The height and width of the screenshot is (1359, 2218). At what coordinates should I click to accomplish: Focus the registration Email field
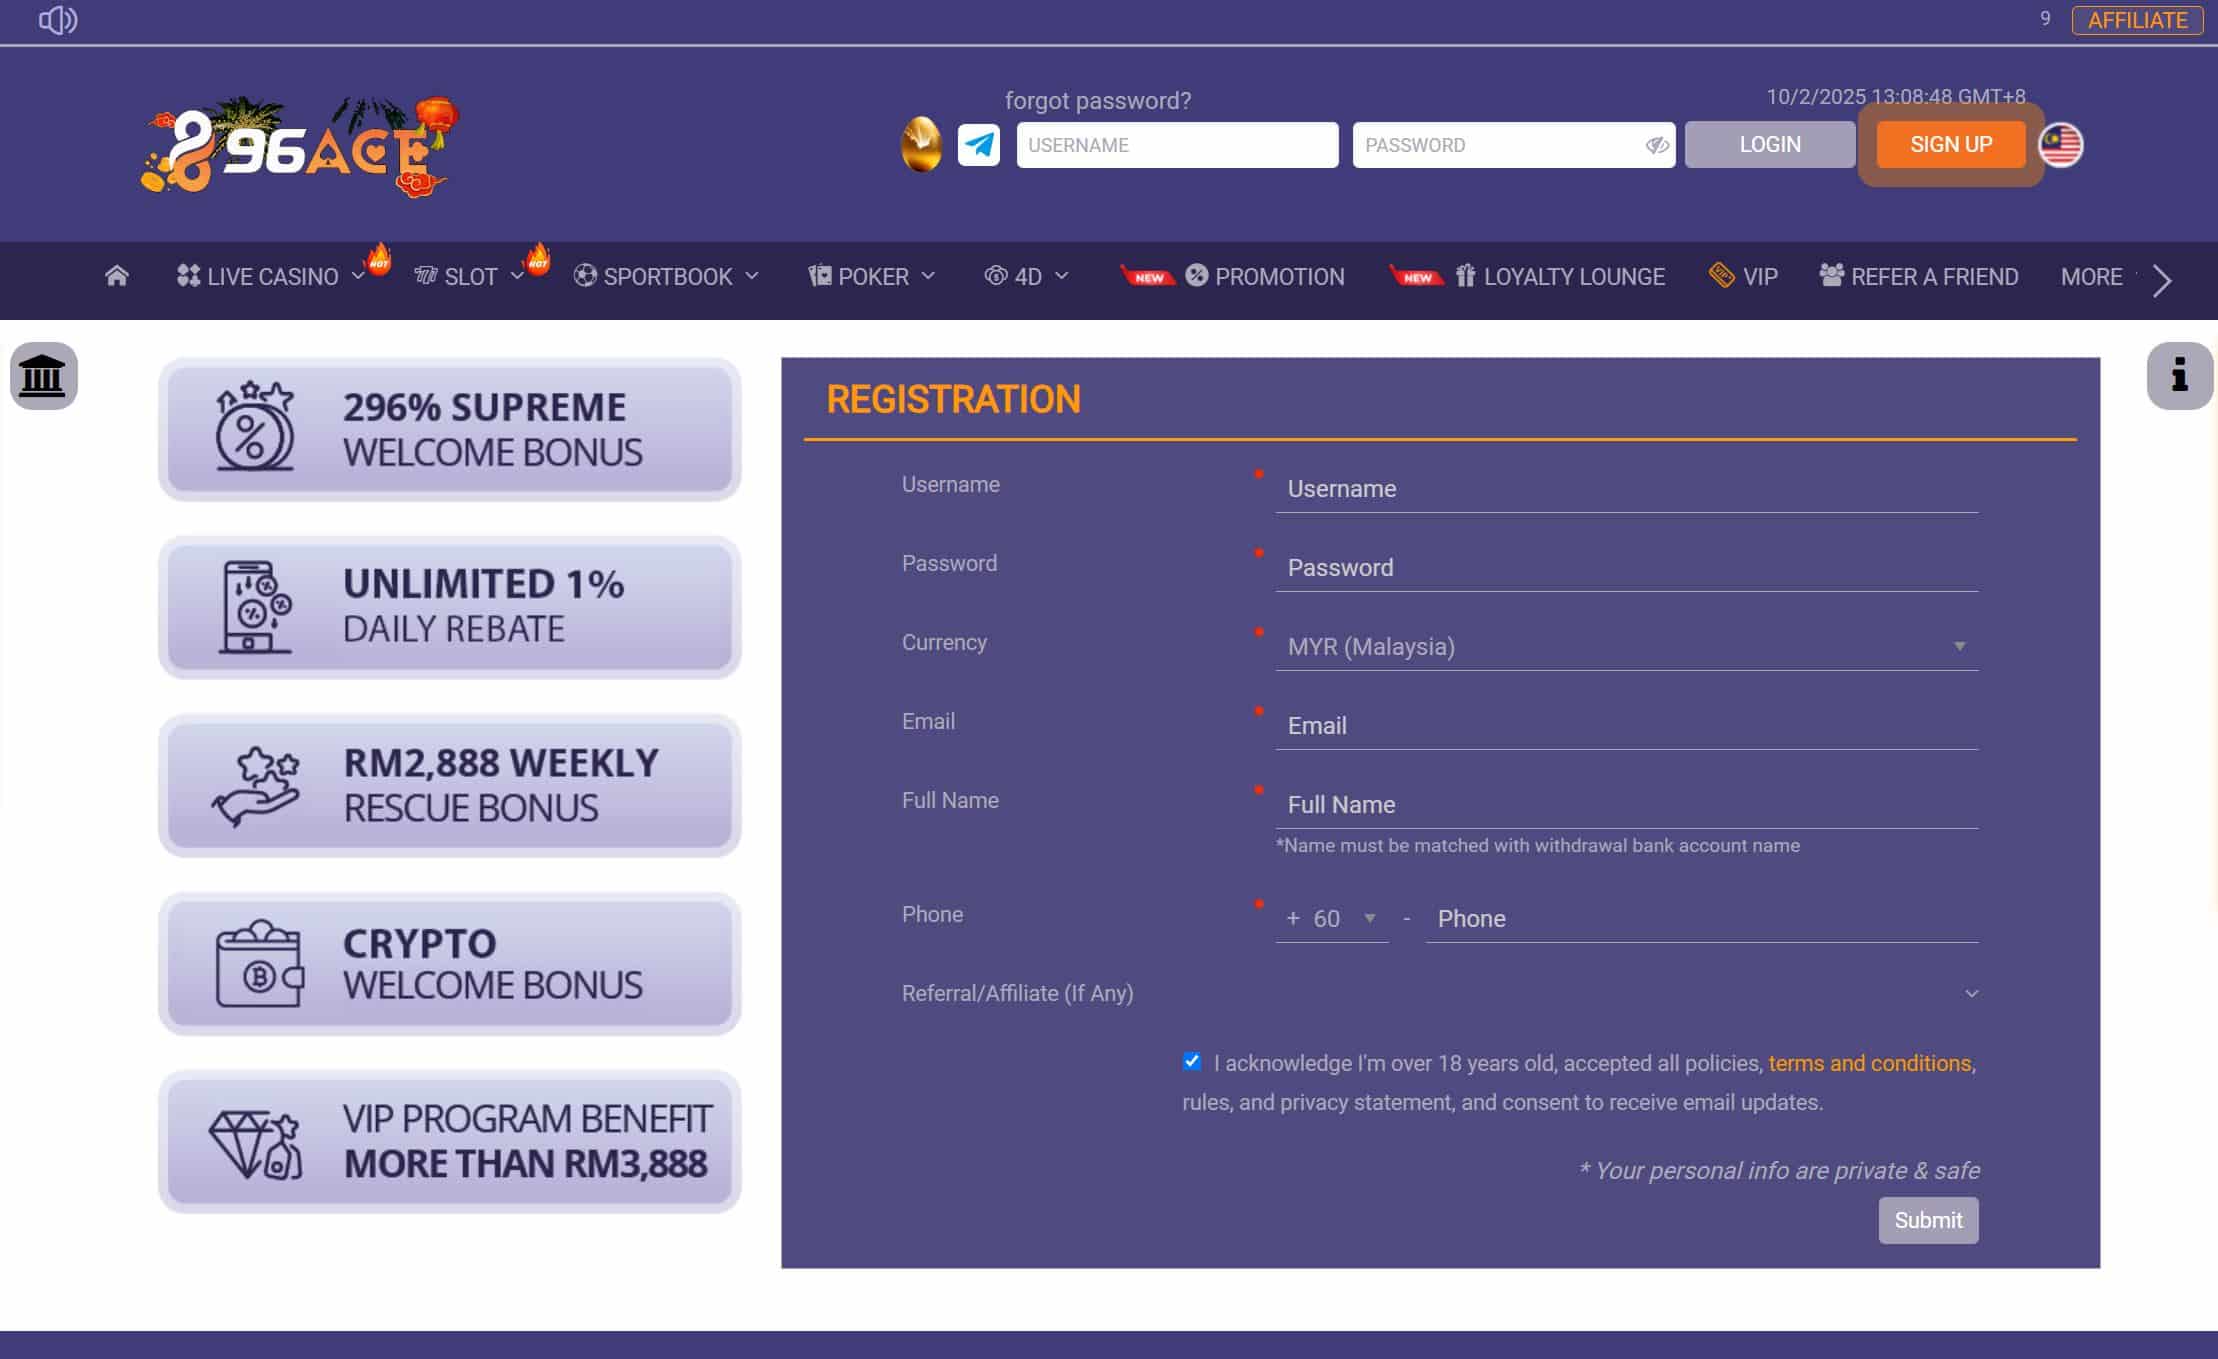1626,725
